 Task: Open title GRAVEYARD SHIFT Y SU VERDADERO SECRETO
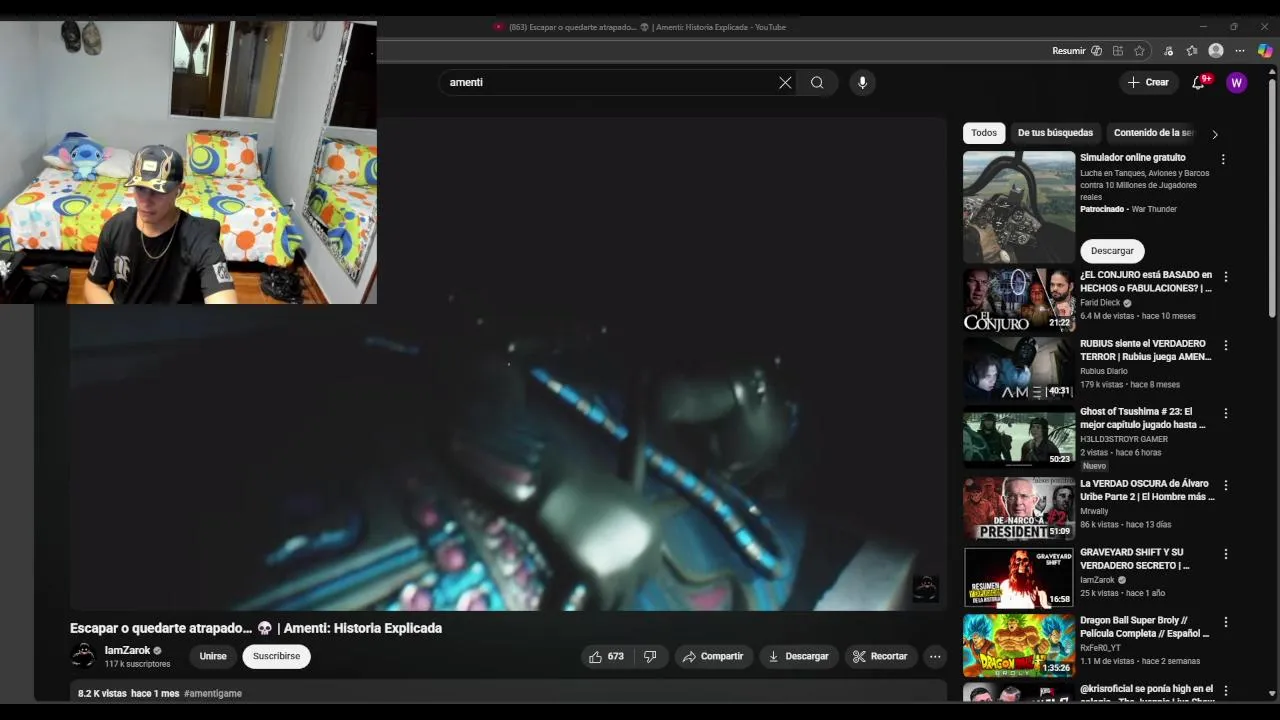pyautogui.click(x=1135, y=559)
